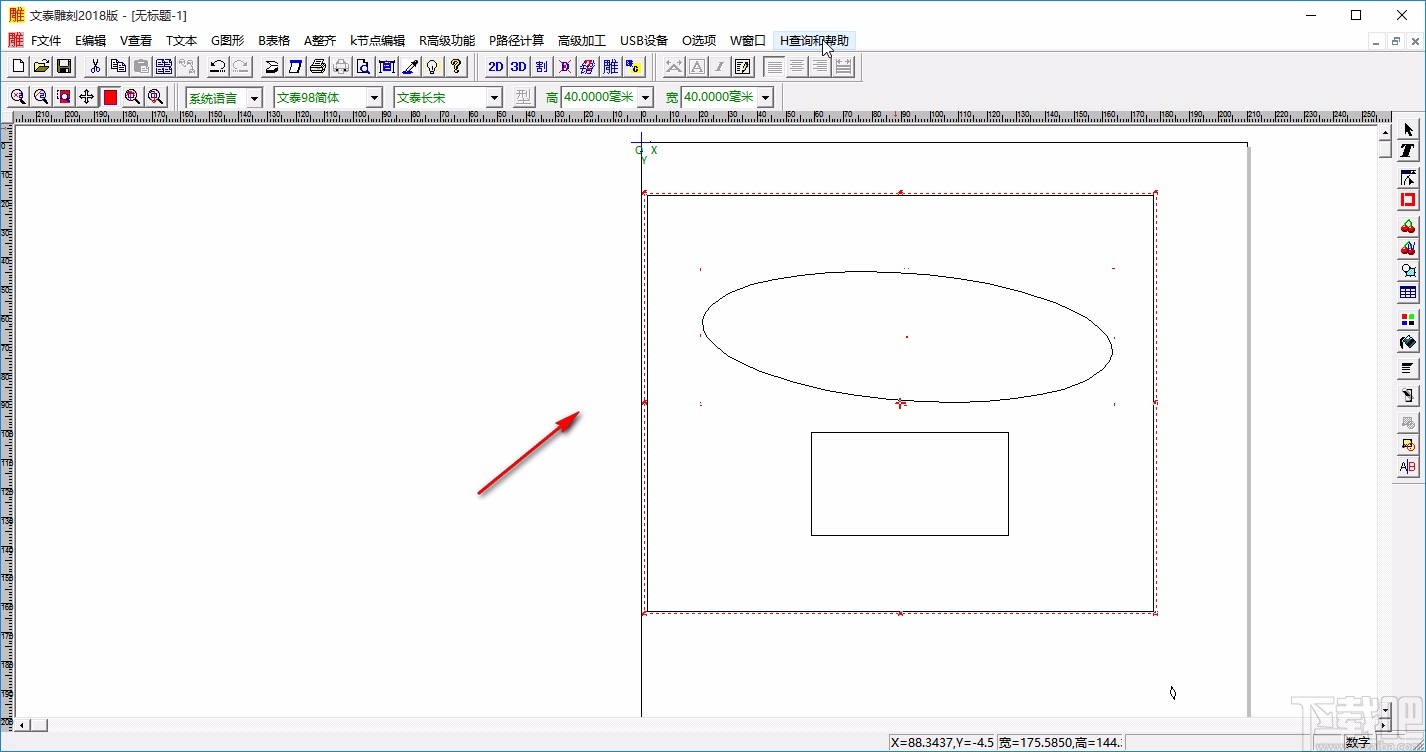Toggle justified distribute alignment
This screenshot has height=752, width=1426.
[844, 67]
